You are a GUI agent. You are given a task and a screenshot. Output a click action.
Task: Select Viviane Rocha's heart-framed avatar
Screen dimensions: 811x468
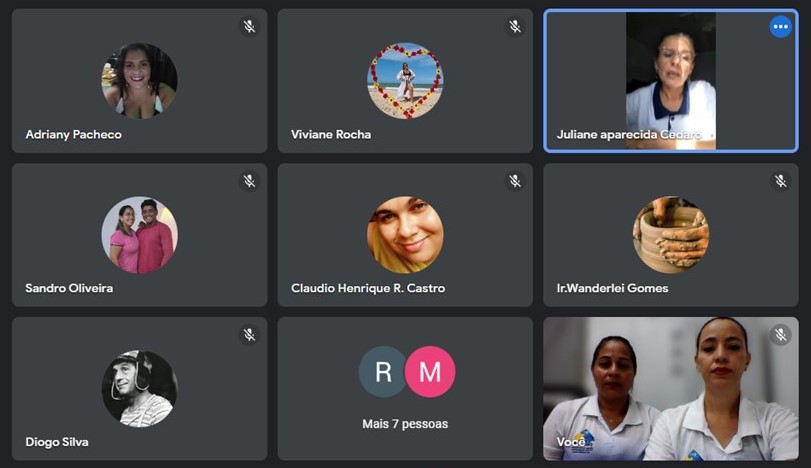coord(405,81)
